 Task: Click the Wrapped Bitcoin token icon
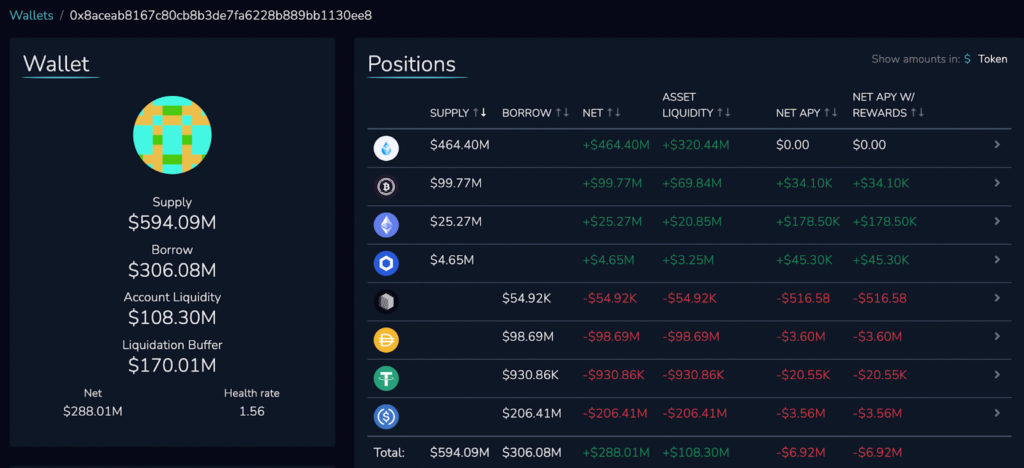pyautogui.click(x=386, y=187)
